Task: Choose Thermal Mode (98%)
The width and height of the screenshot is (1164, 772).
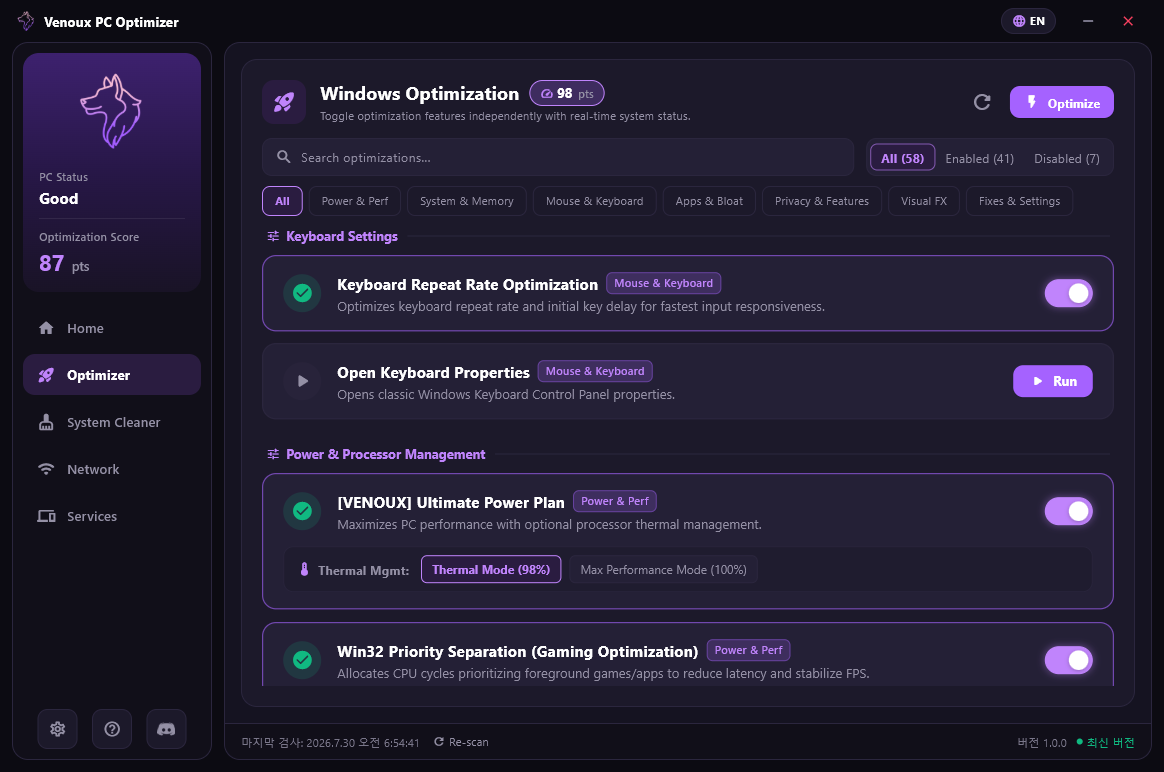Action: (491, 569)
